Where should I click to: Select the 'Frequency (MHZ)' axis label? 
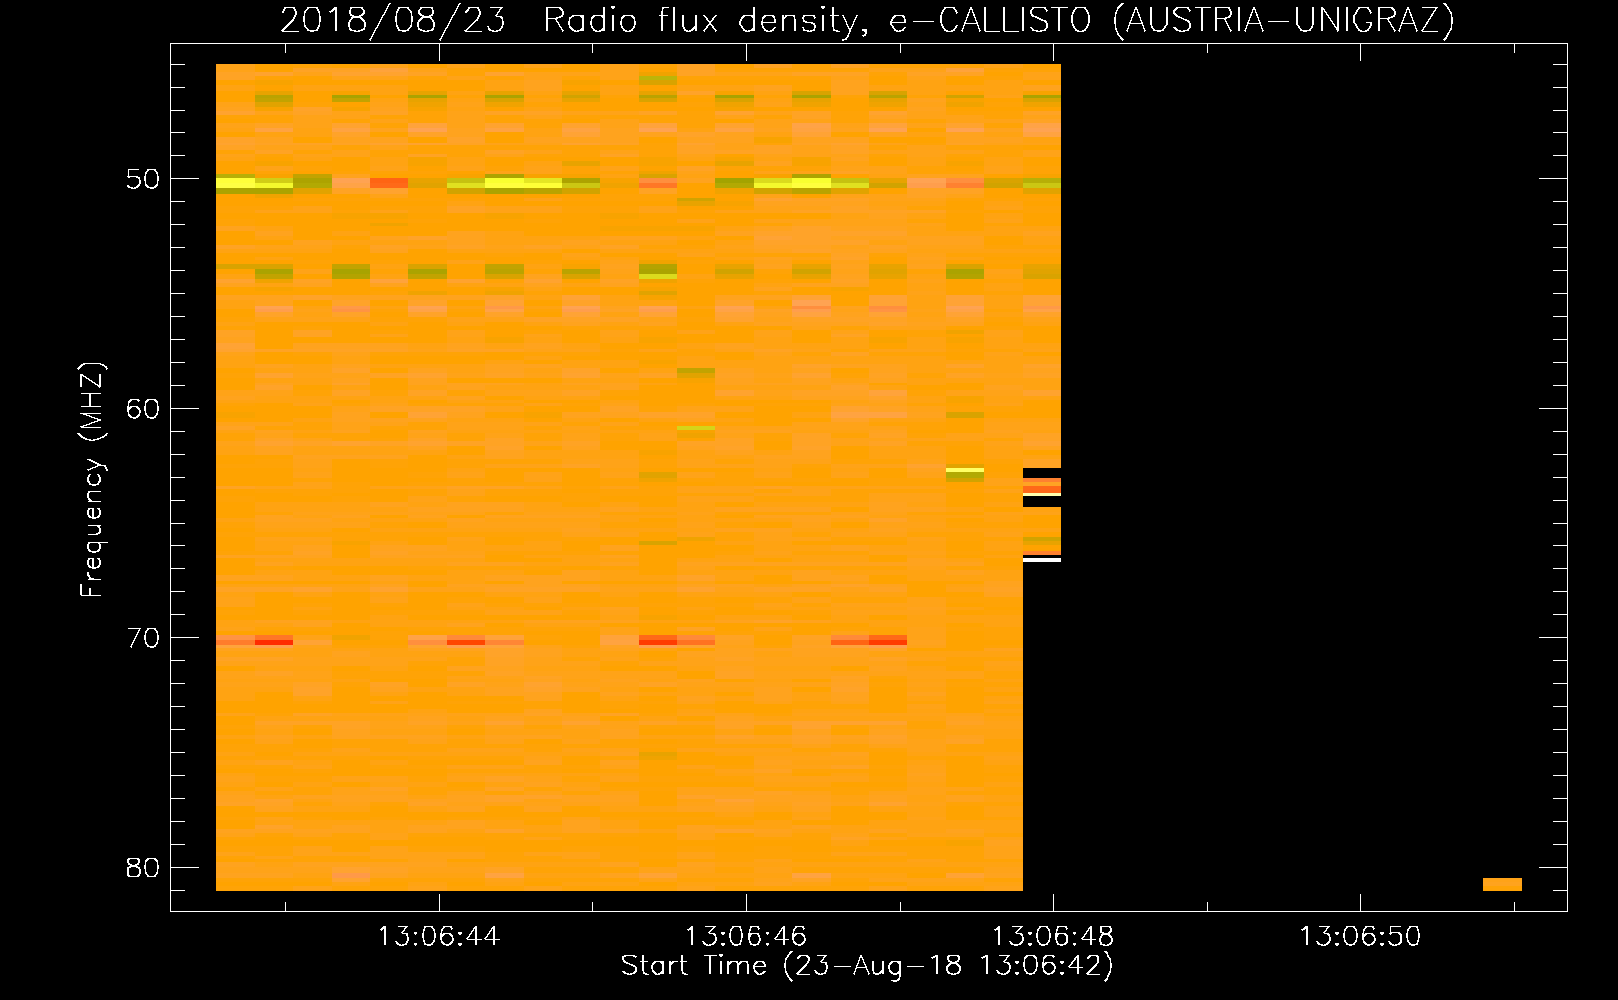[x=92, y=480]
